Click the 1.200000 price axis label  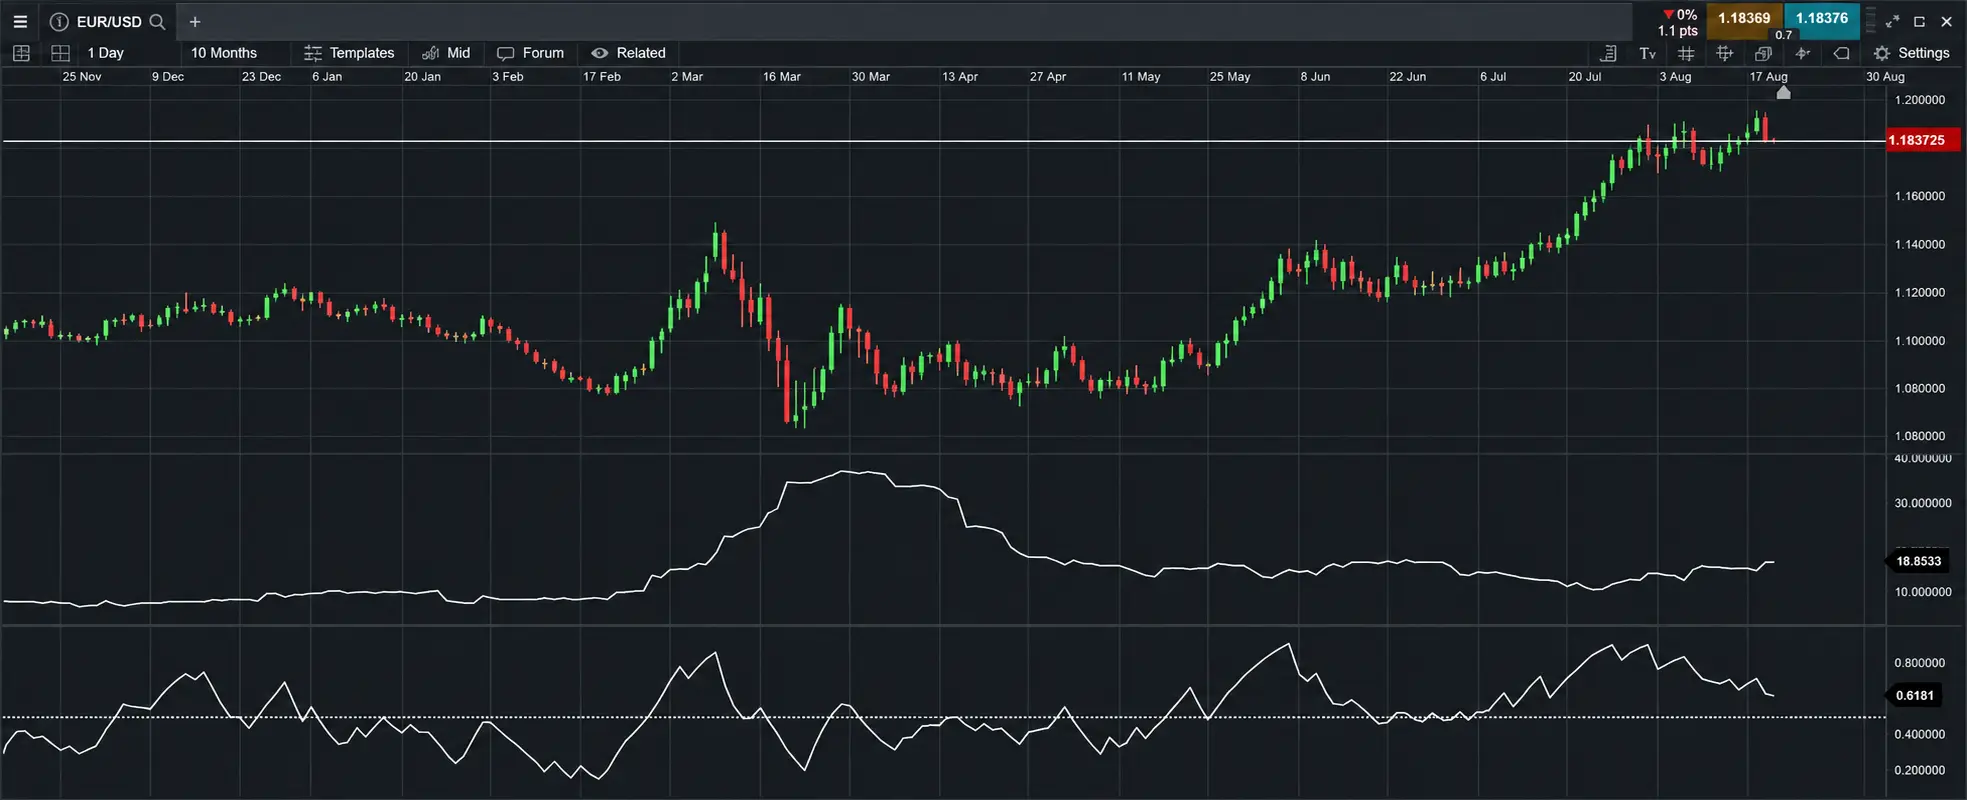(1920, 100)
